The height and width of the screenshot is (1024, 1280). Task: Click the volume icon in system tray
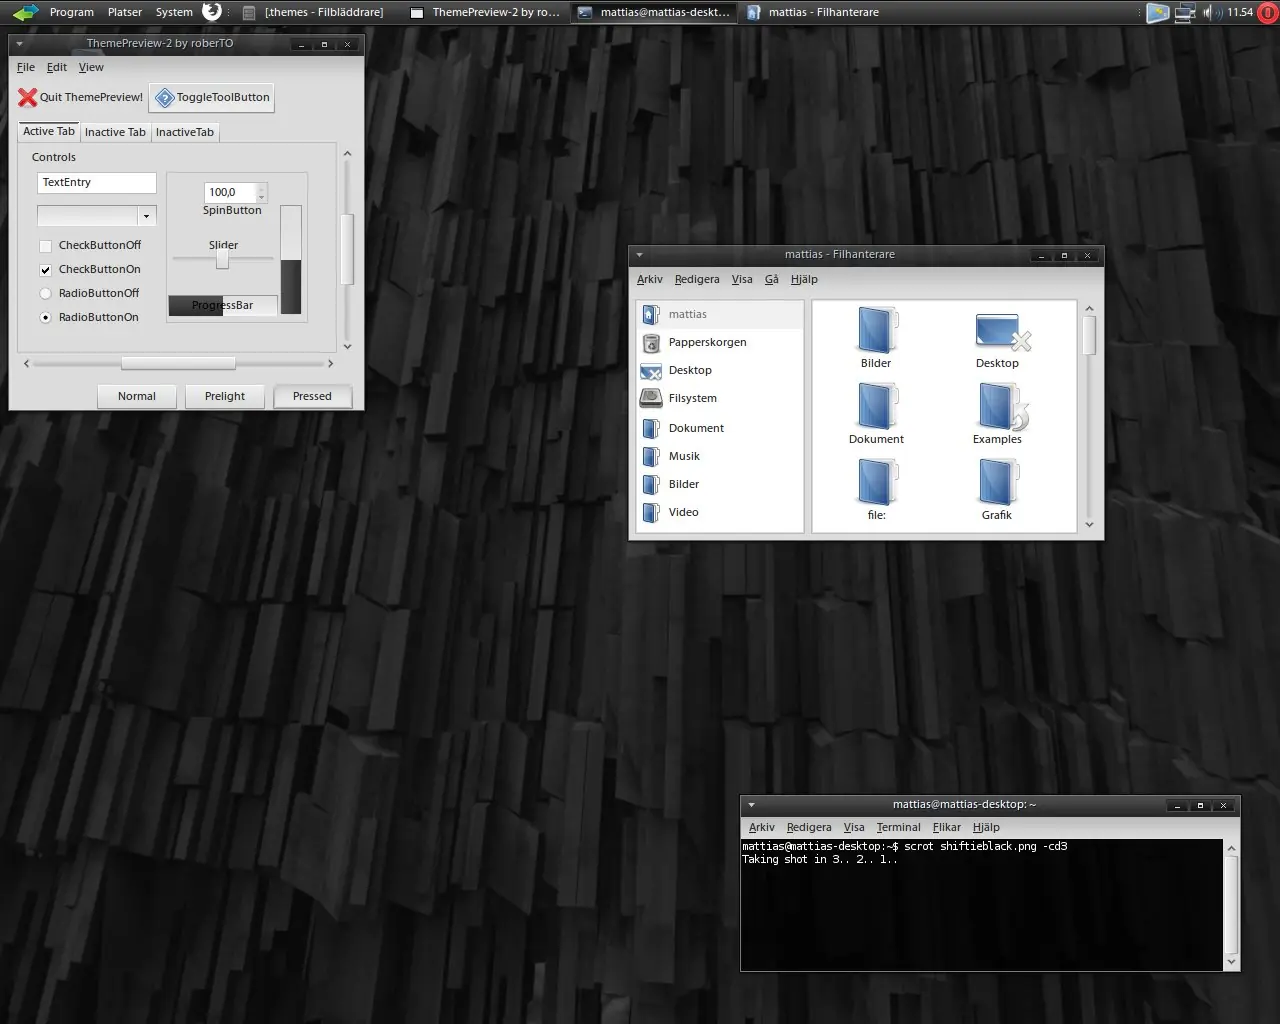(x=1212, y=12)
